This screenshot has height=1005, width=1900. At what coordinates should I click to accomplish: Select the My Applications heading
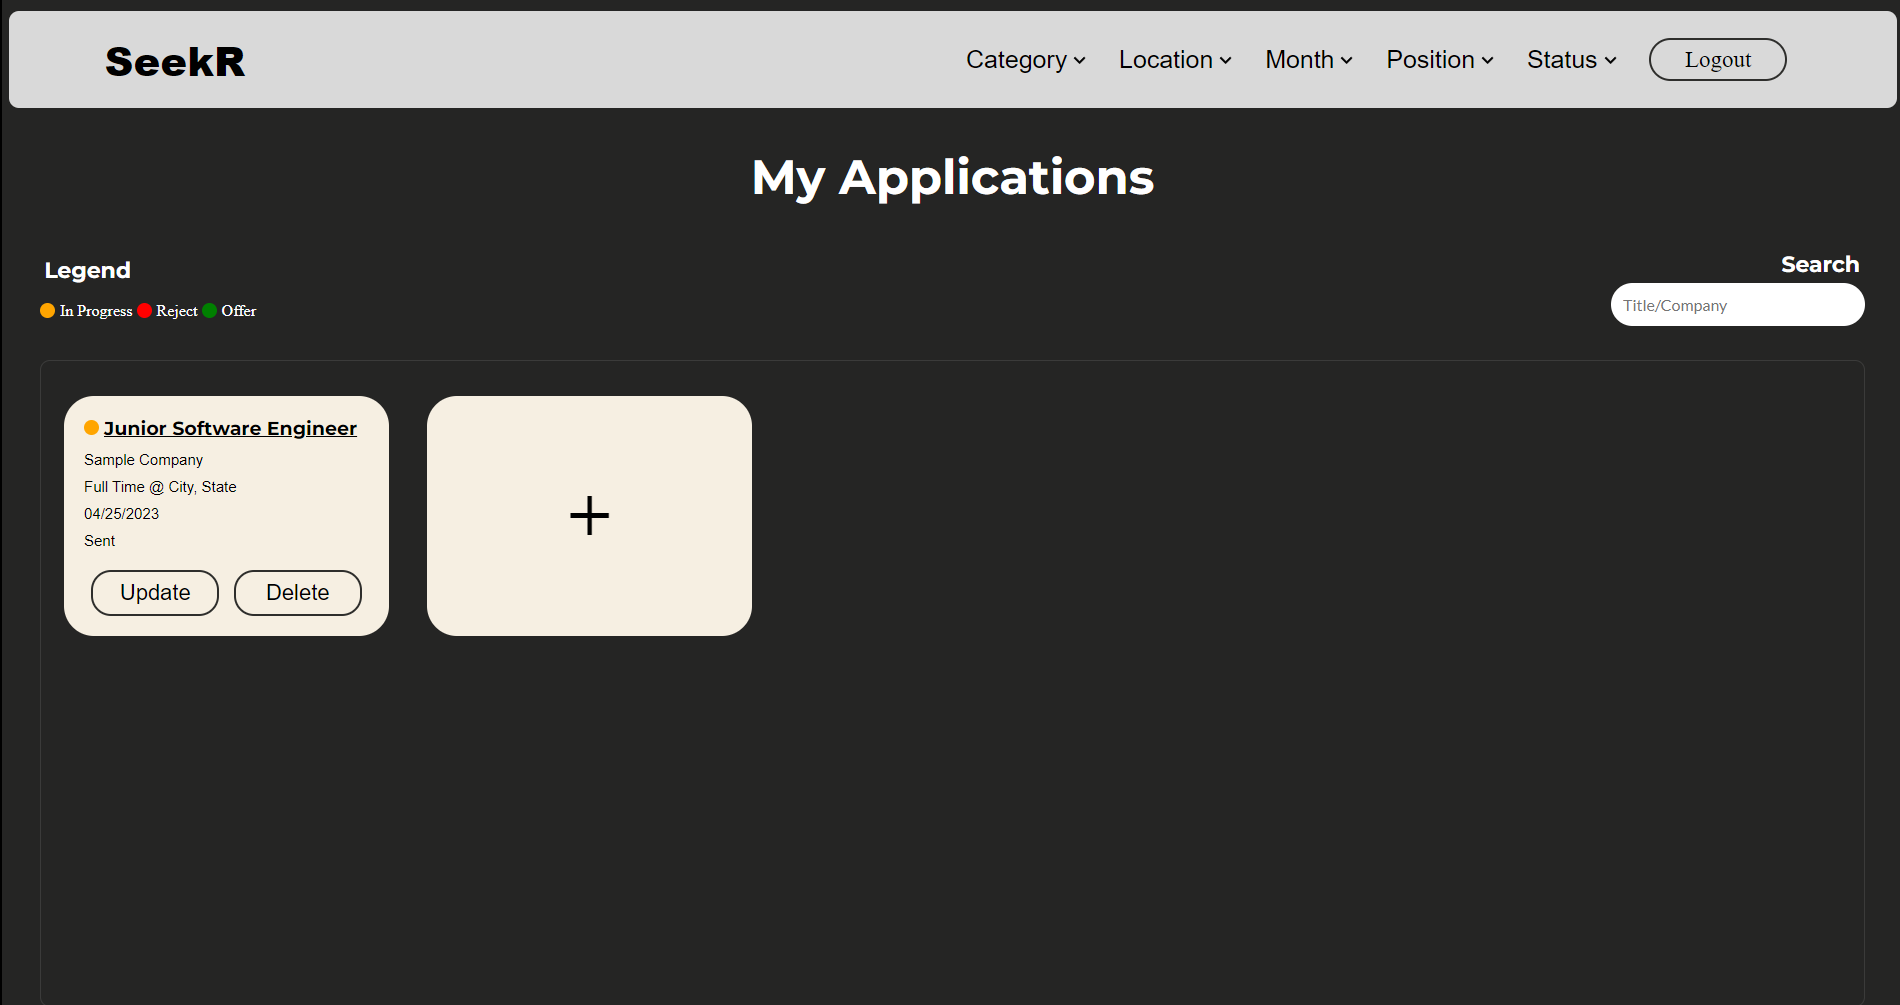[x=951, y=177]
